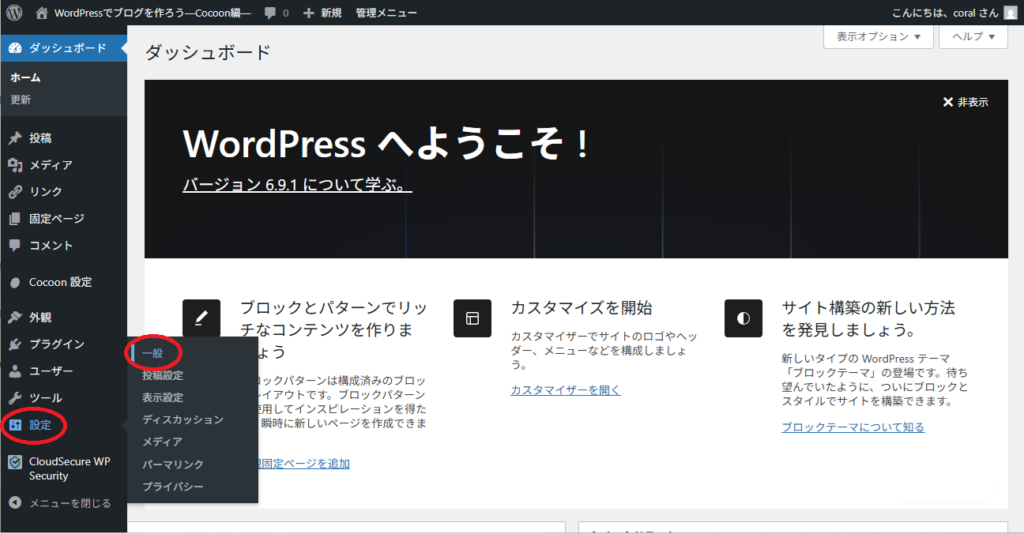Click the 外観 paintbrush icon
1024x534 pixels.
[x=15, y=317]
